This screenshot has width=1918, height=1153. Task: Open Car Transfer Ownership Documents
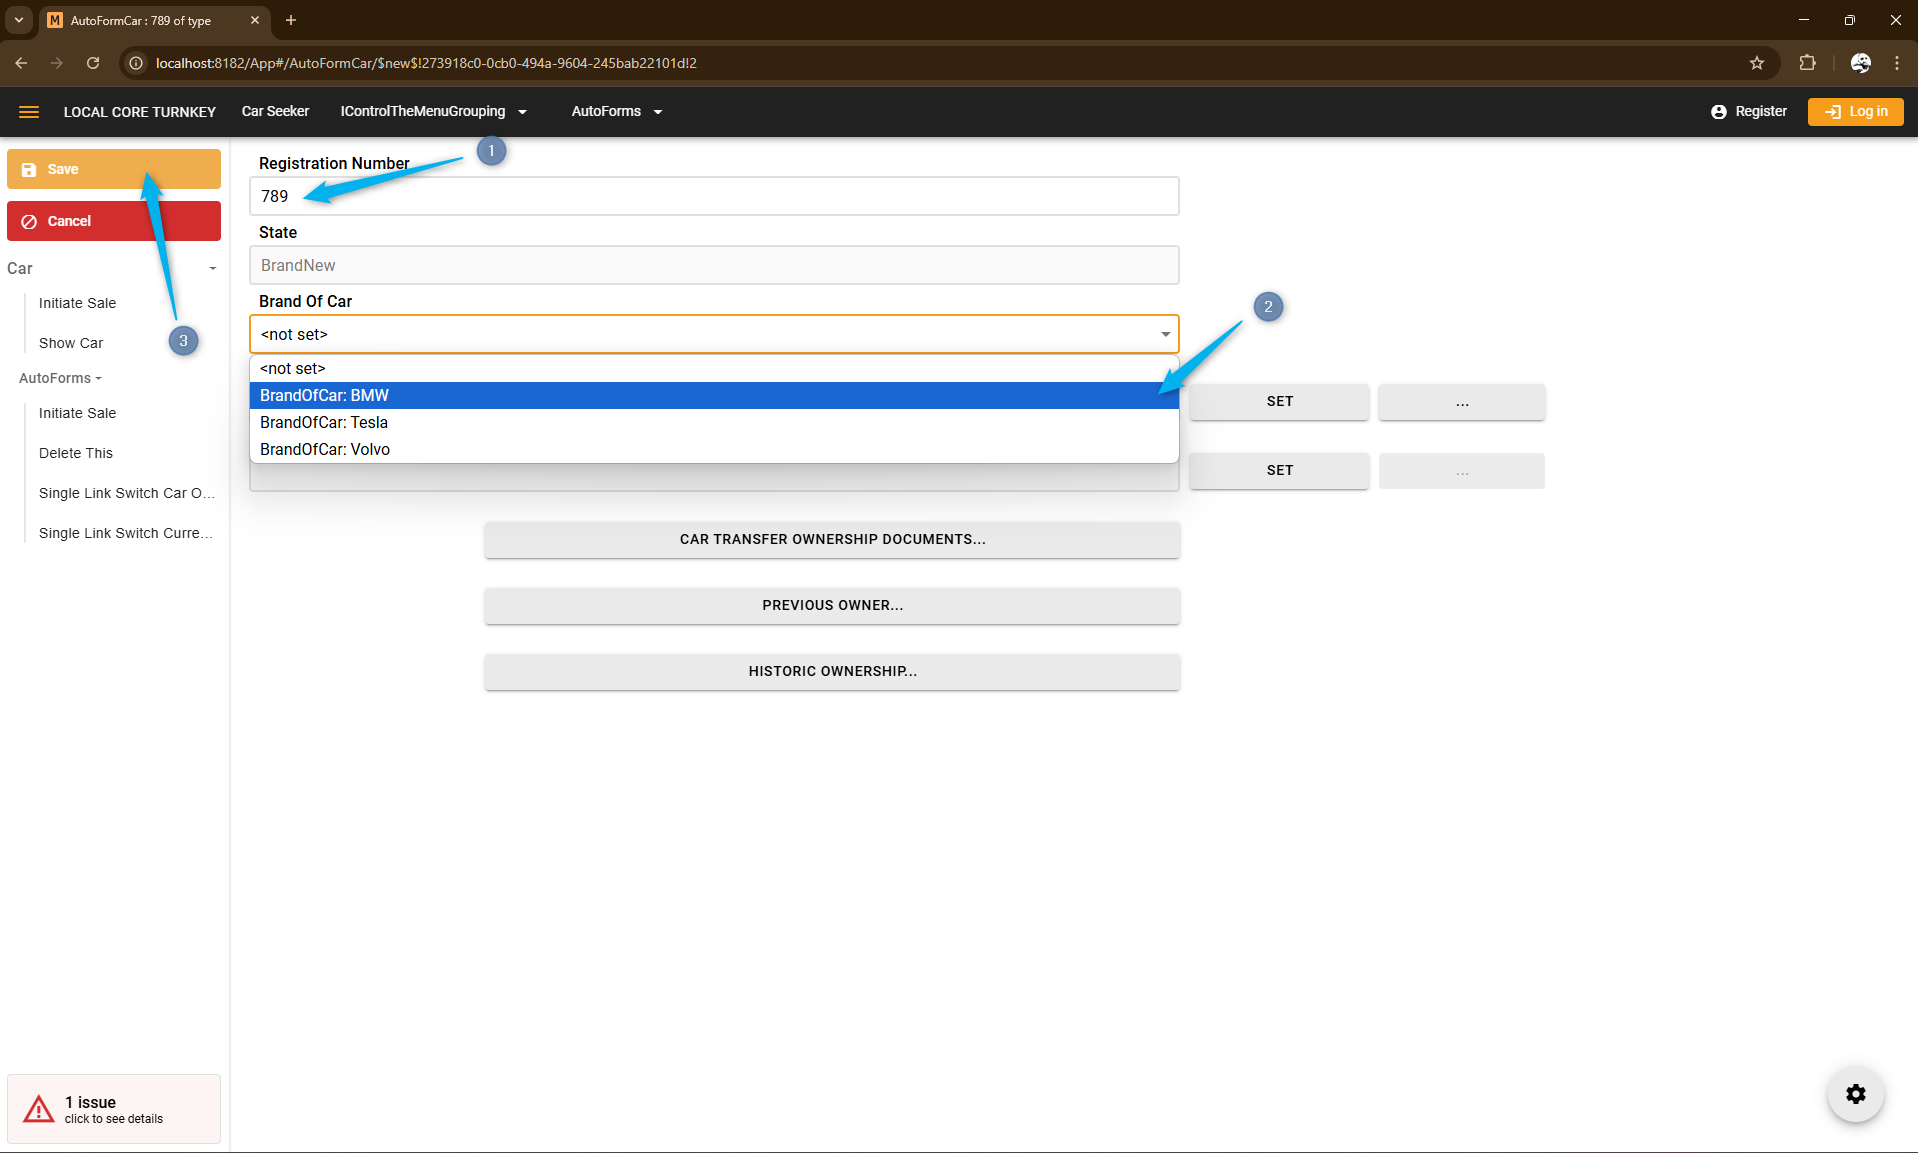832,540
